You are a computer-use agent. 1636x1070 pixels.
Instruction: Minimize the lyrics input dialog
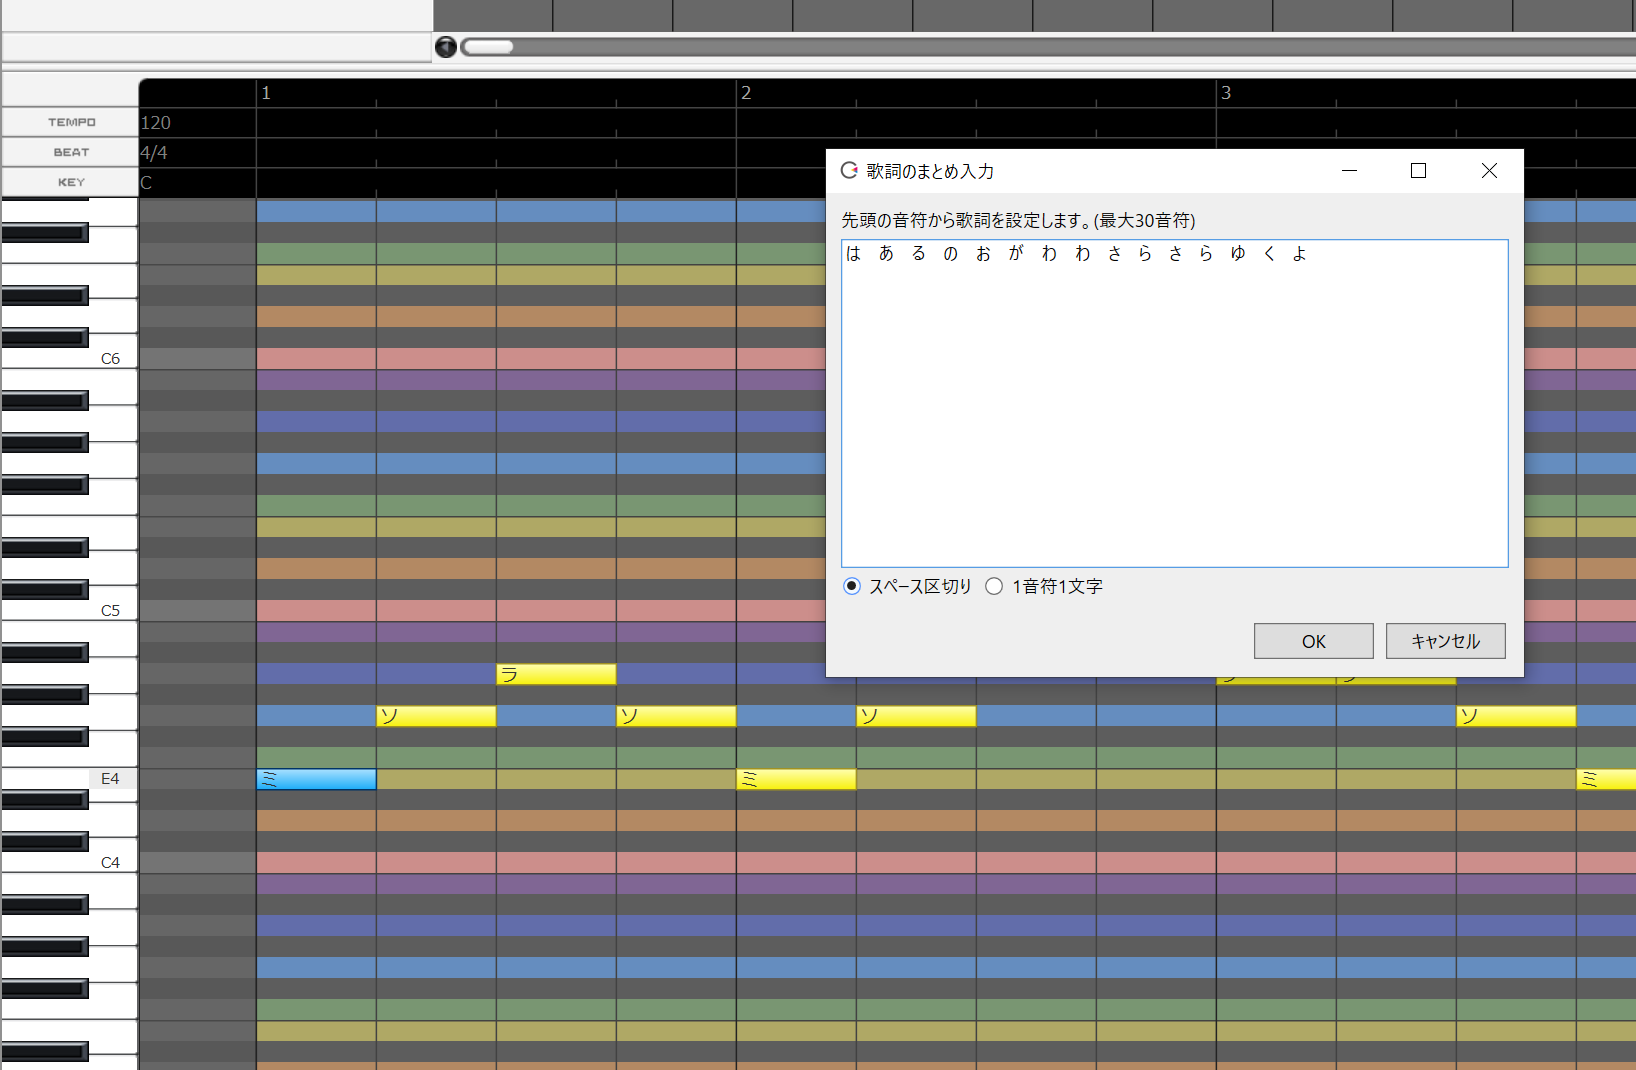click(x=1349, y=171)
